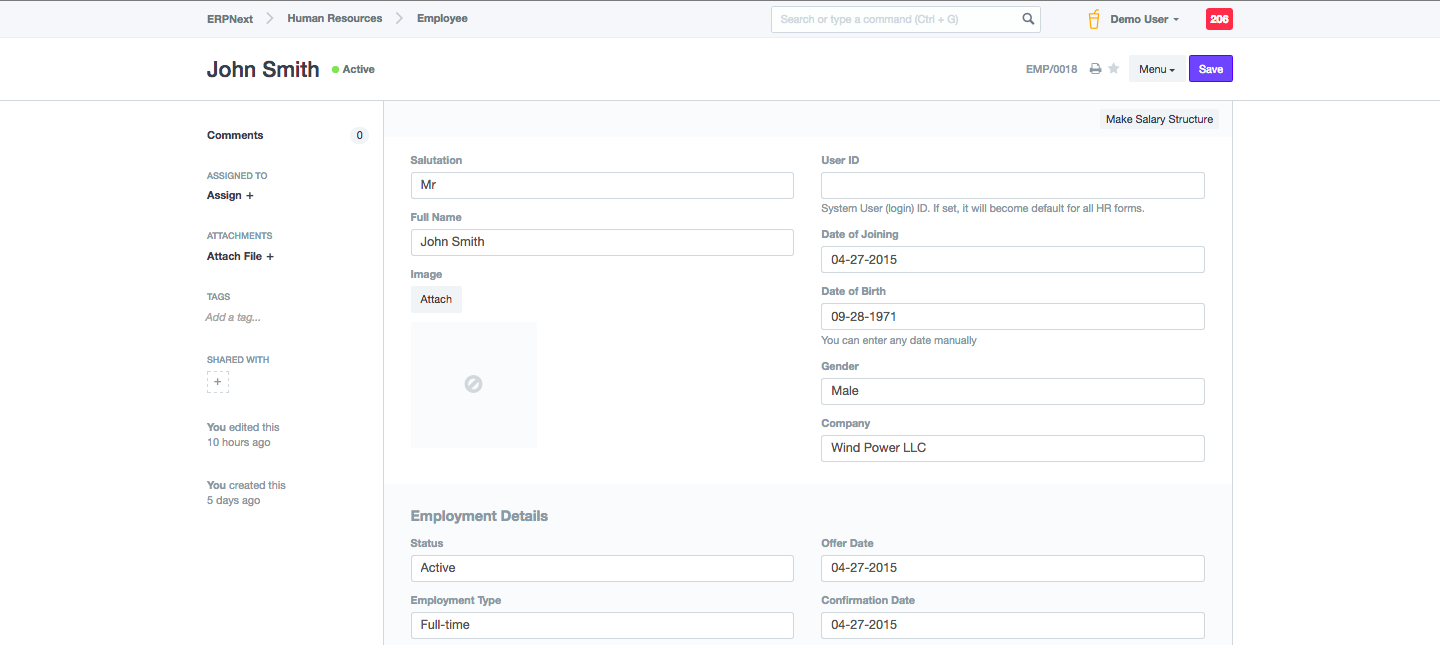Navigate to ERPNext home breadcrumb

pyautogui.click(x=229, y=18)
